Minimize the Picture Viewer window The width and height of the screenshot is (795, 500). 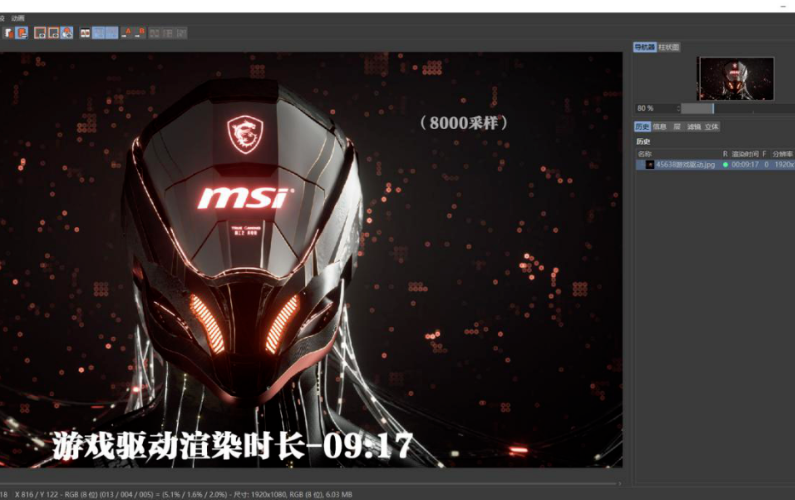[783, 6]
